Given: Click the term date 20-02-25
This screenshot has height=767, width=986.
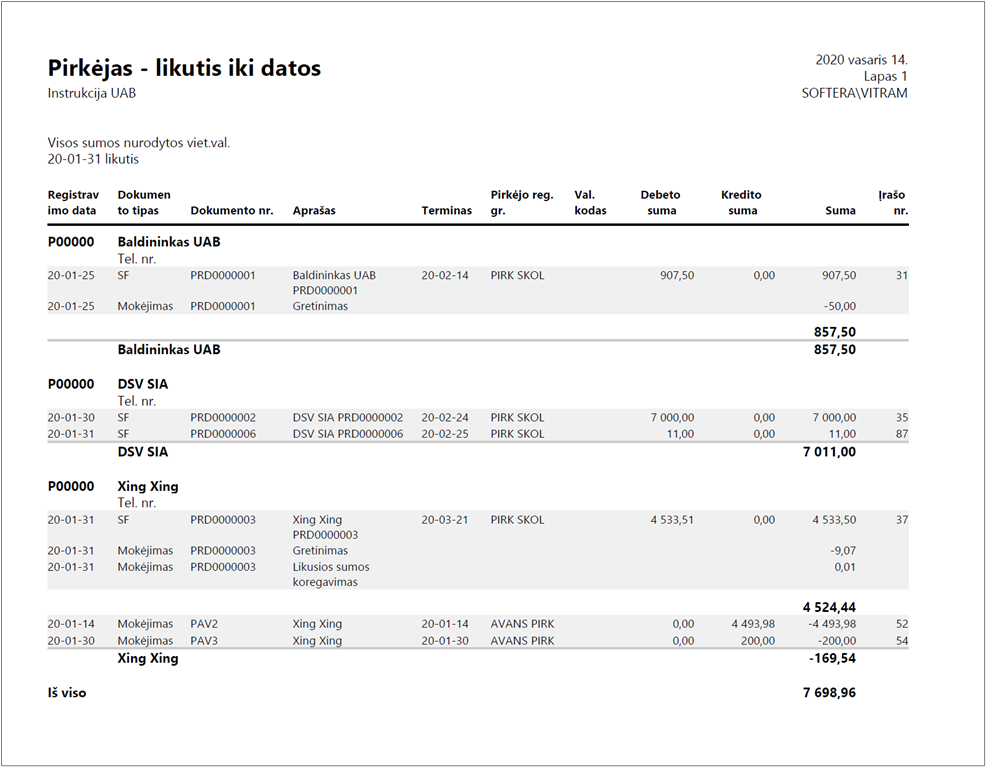Looking at the screenshot, I should tap(445, 434).
